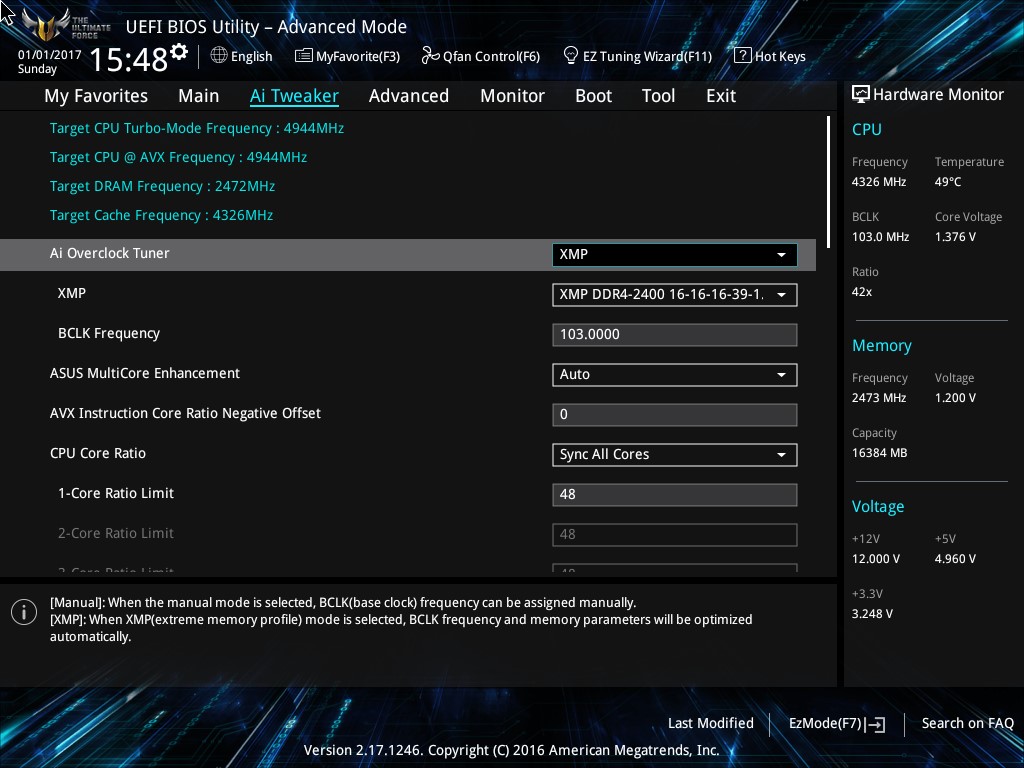Launch EZ Tuning Wizard lightbulb icon
Screen dimensions: 1024x768
(571, 55)
